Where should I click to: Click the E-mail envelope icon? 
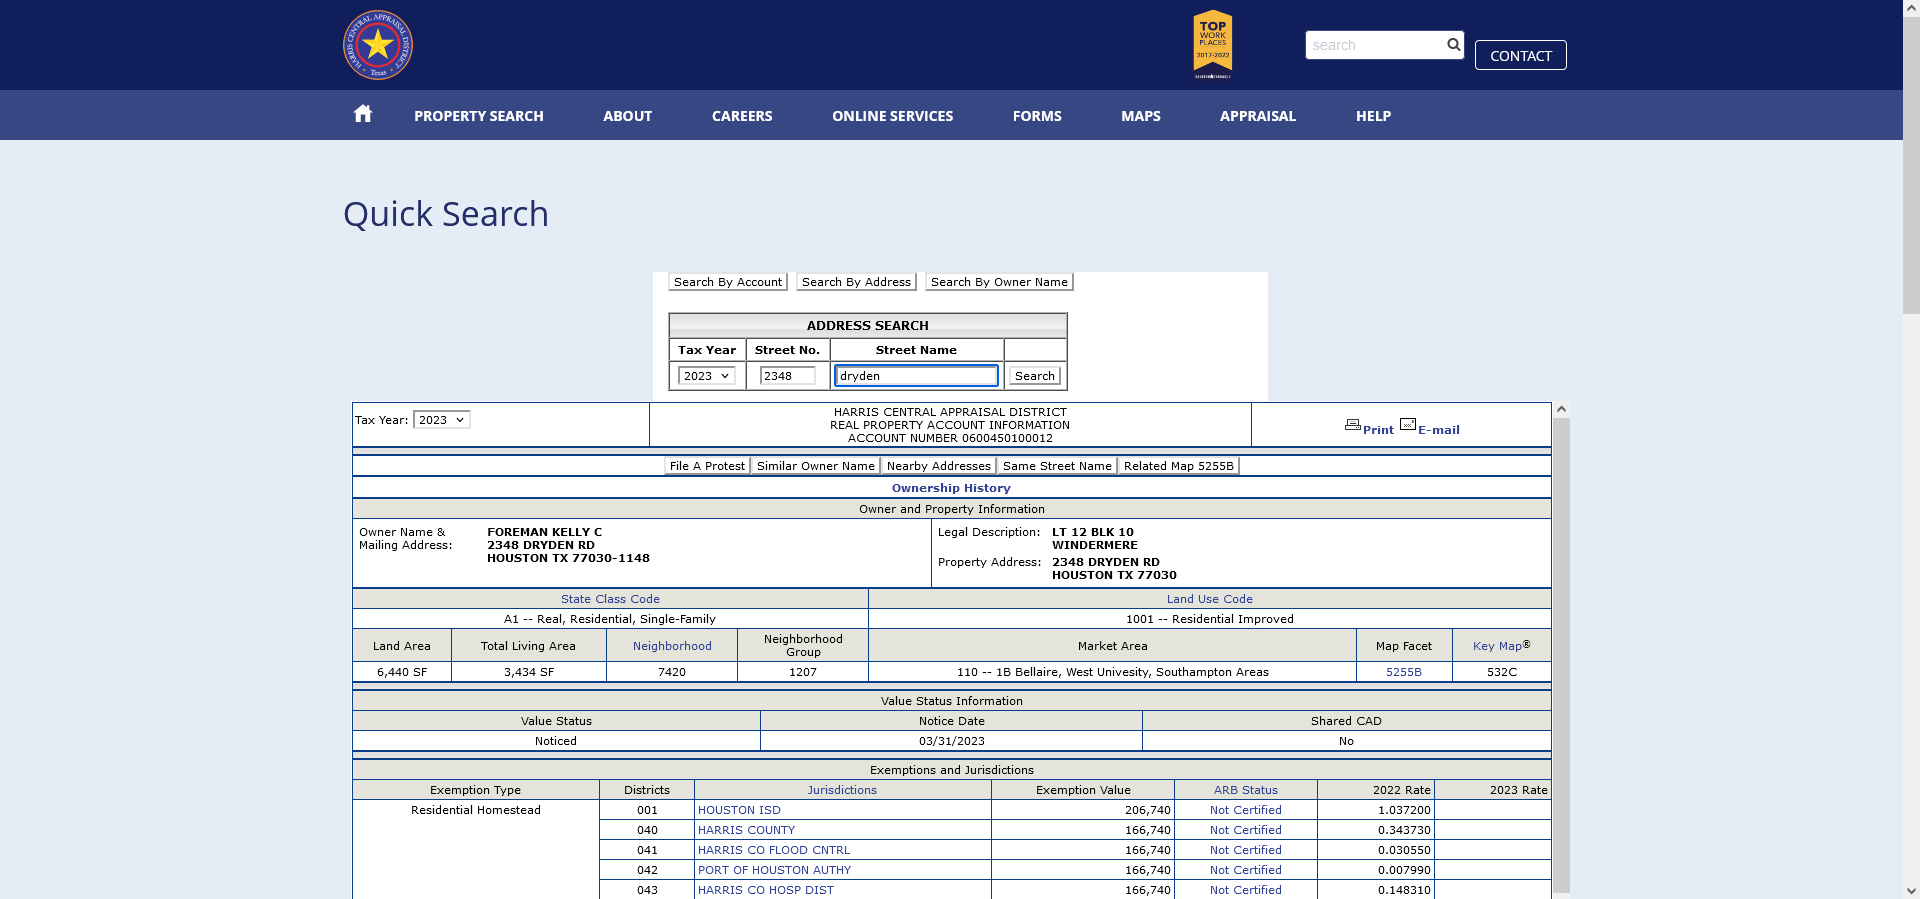click(1408, 425)
